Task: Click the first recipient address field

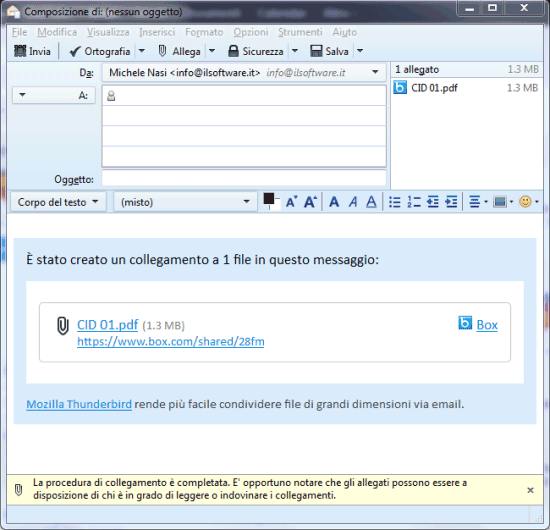Action: coord(244,96)
